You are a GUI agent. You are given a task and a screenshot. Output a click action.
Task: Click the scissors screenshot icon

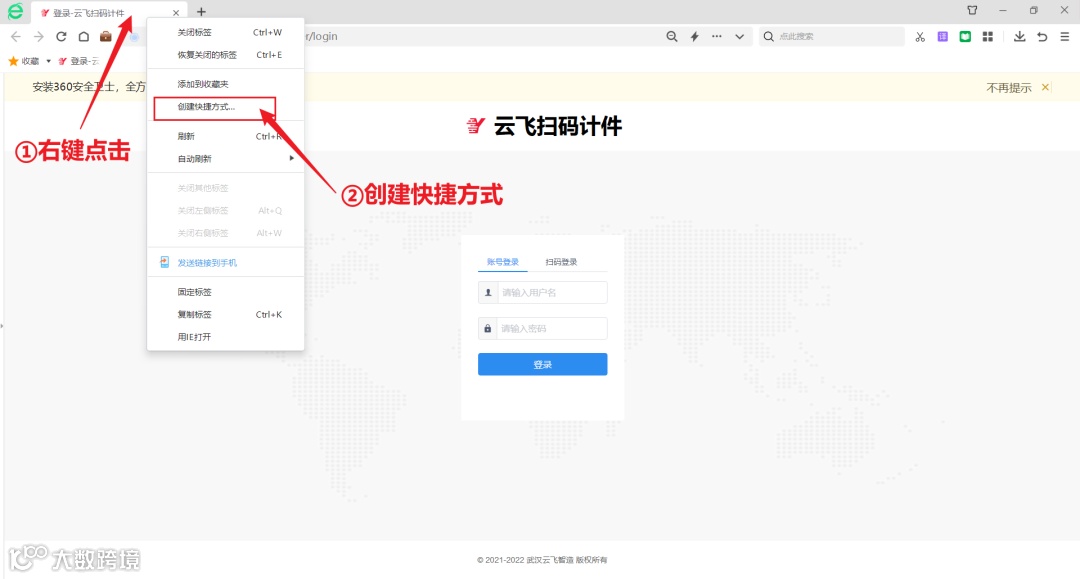coord(920,36)
